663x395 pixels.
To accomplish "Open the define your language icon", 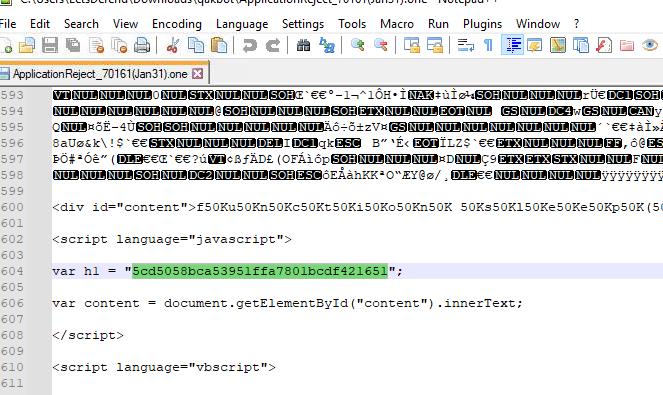I will (535, 45).
